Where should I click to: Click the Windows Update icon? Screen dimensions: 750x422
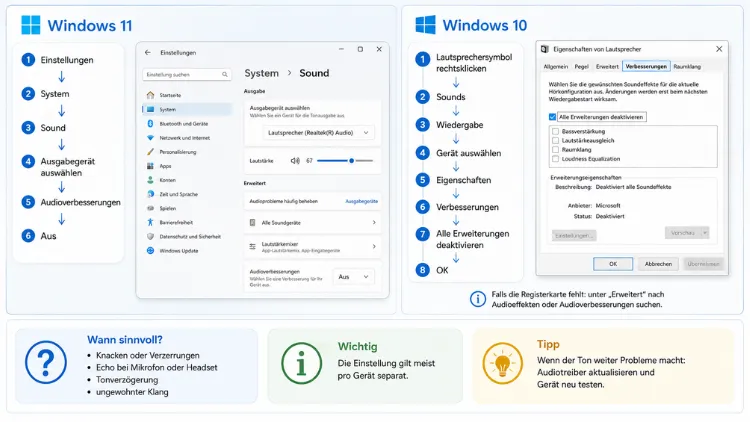pos(150,251)
